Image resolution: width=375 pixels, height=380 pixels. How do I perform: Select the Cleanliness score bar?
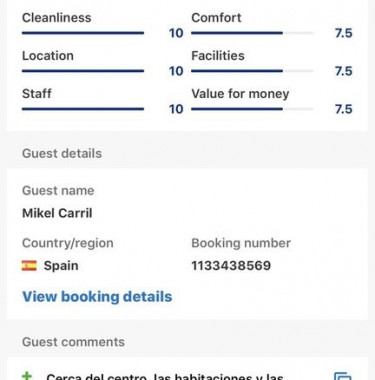83,33
